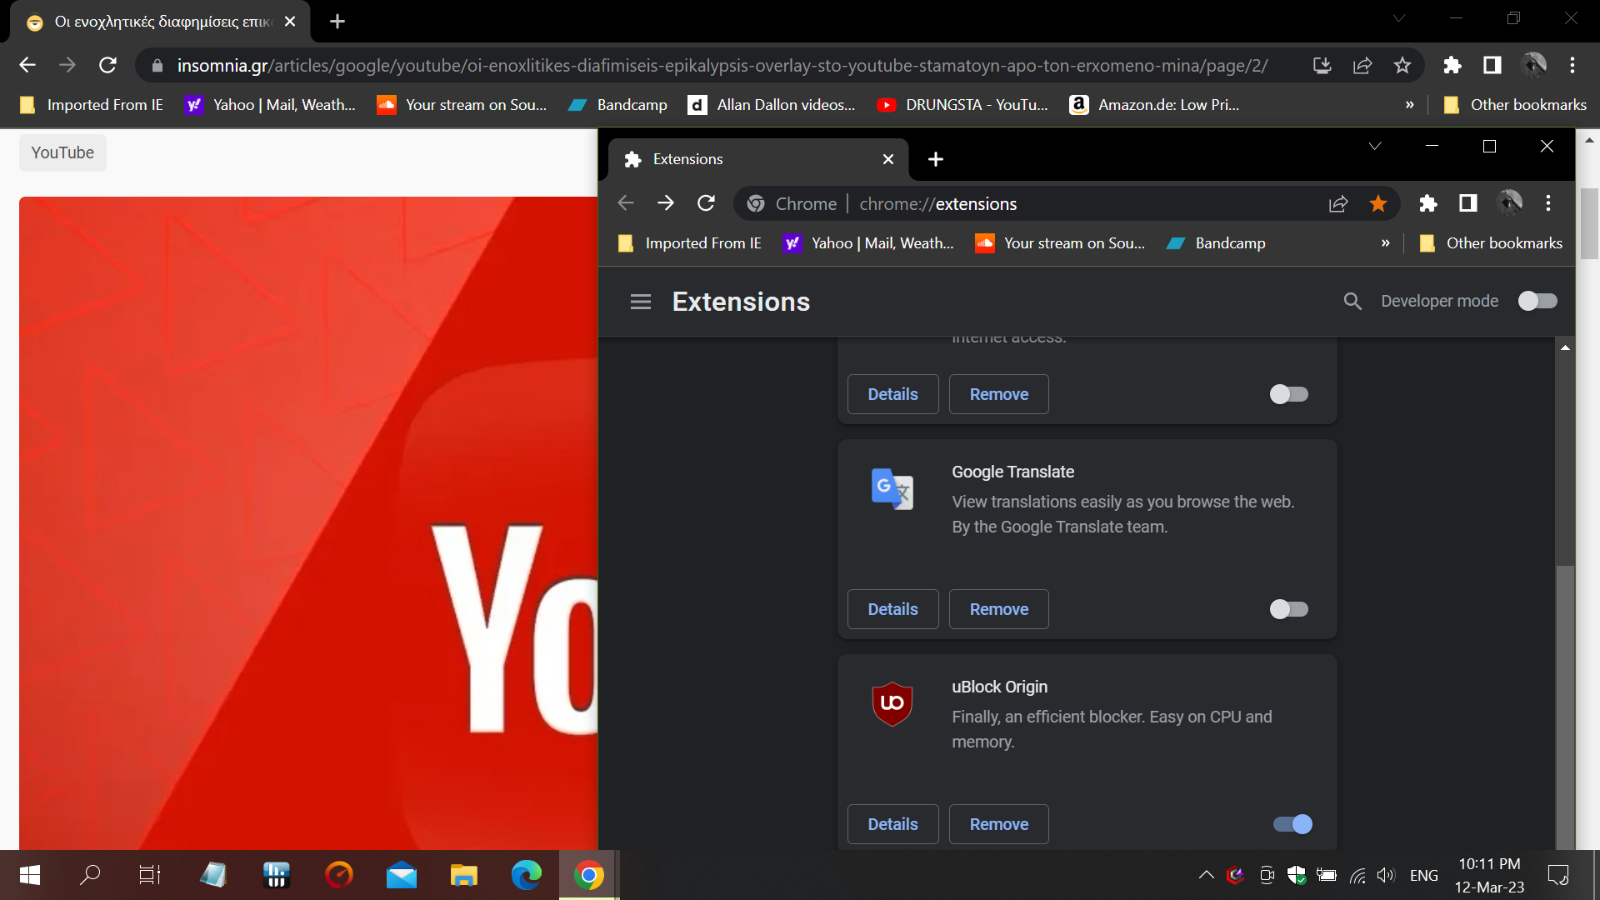The image size is (1600, 900).
Task: Show more bookmarks in Extensions window
Action: [1385, 243]
